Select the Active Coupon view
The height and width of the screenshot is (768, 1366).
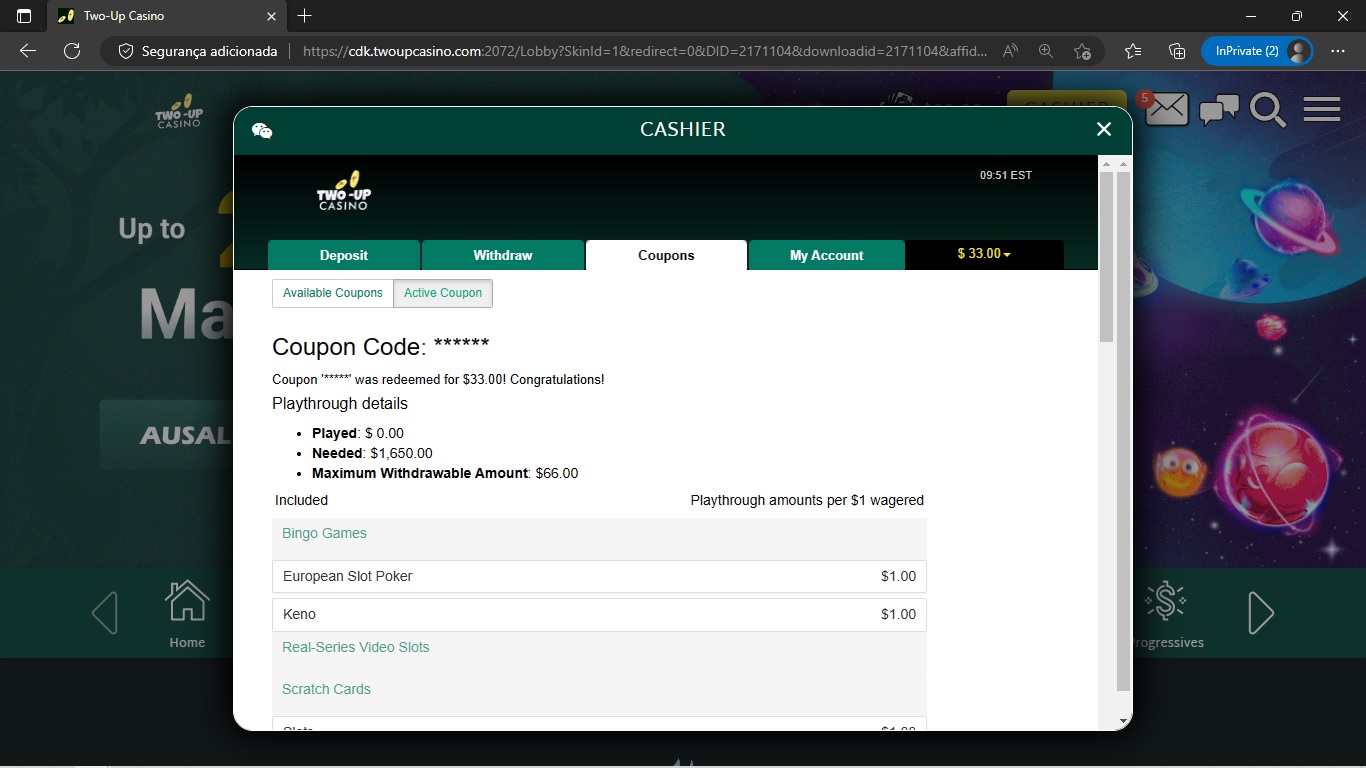[443, 293]
